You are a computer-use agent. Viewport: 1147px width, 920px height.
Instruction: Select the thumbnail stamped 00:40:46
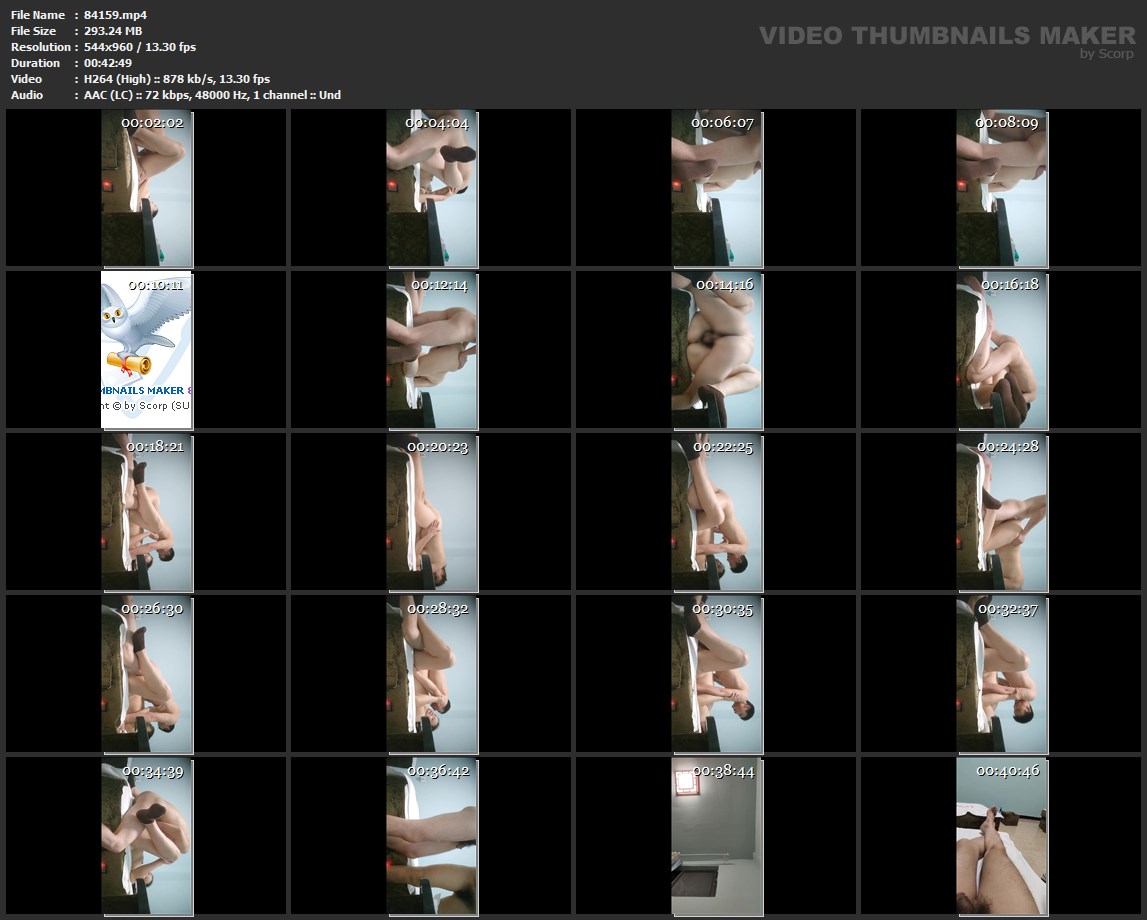[x=1002, y=837]
